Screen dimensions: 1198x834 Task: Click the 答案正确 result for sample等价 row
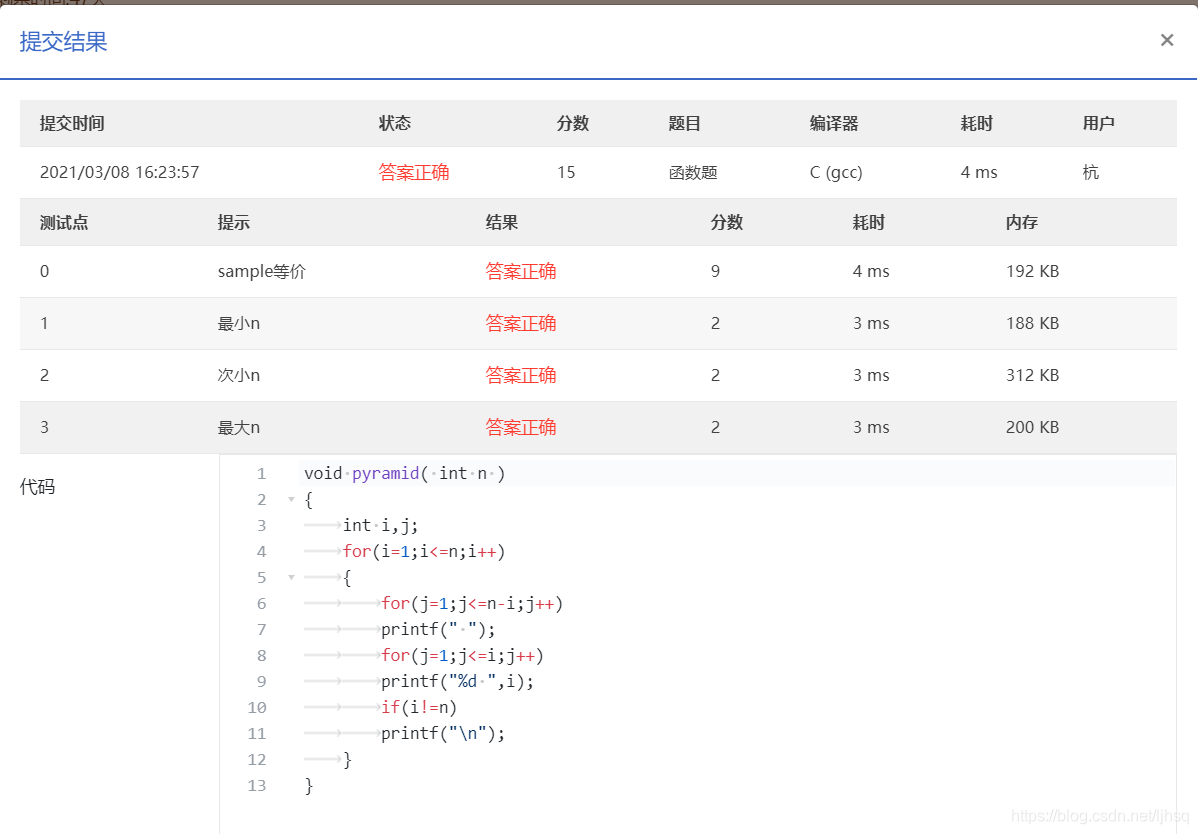(521, 271)
